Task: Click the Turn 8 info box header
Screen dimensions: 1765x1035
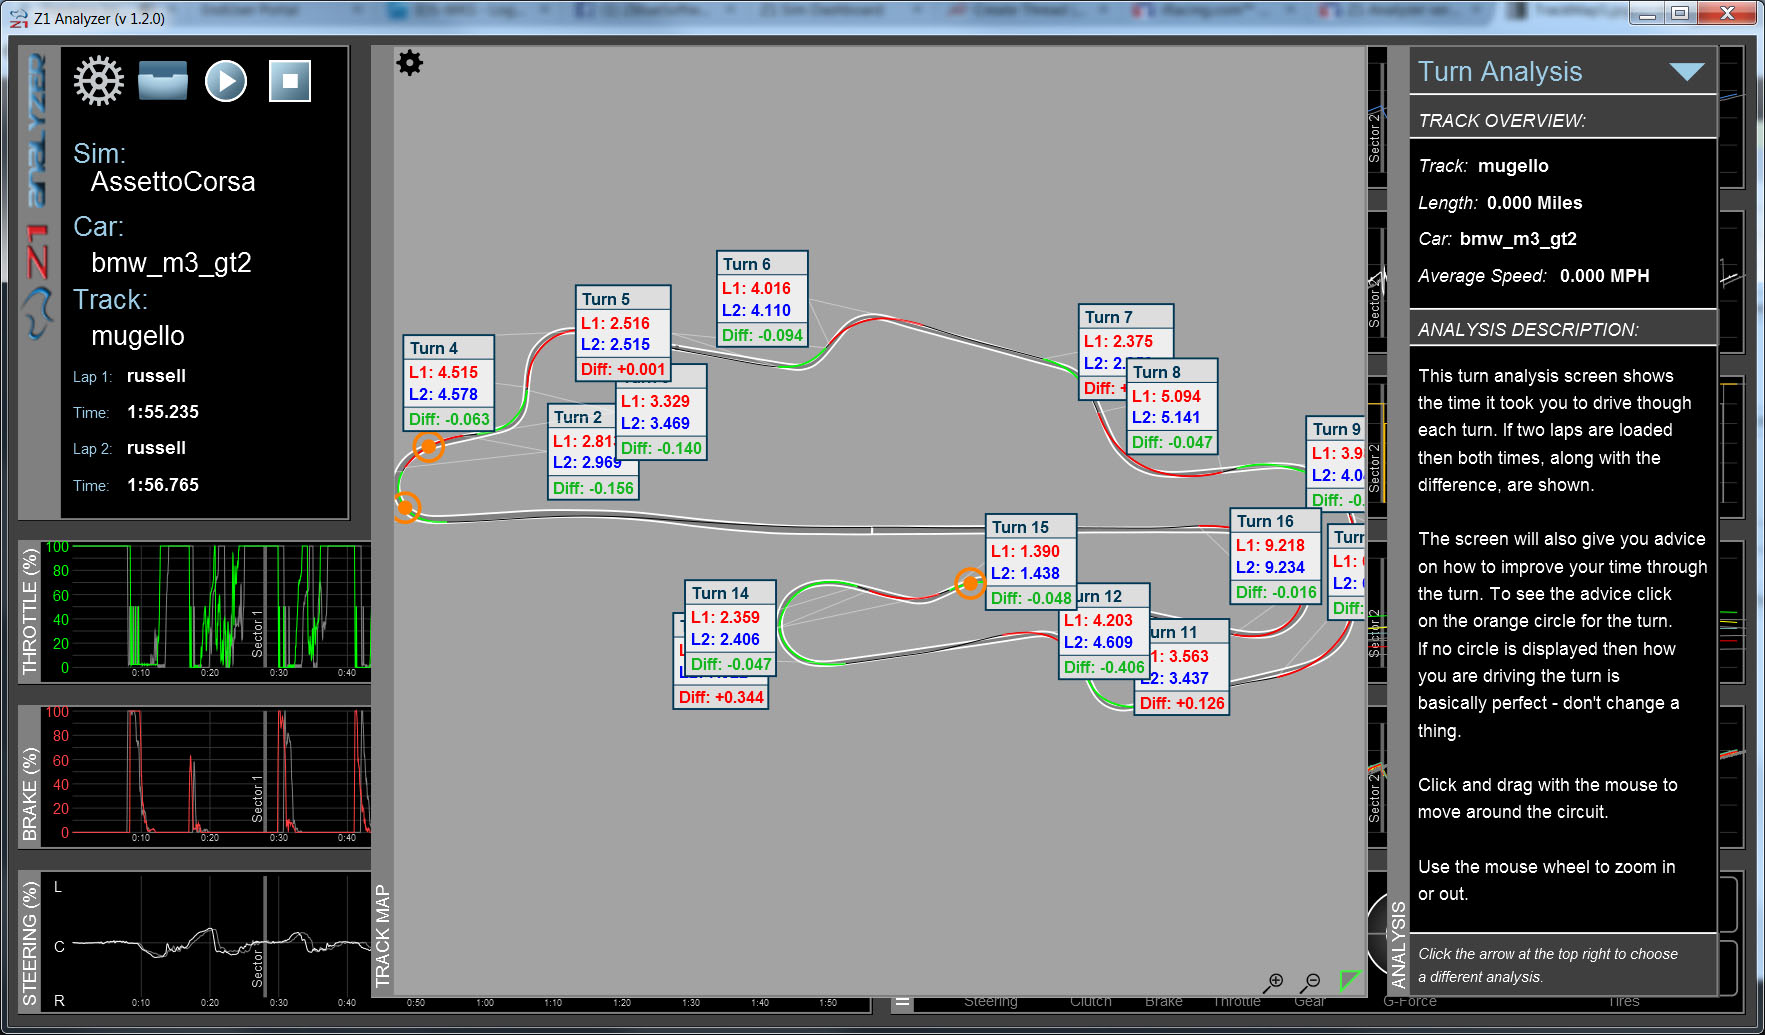Action: [1172, 373]
